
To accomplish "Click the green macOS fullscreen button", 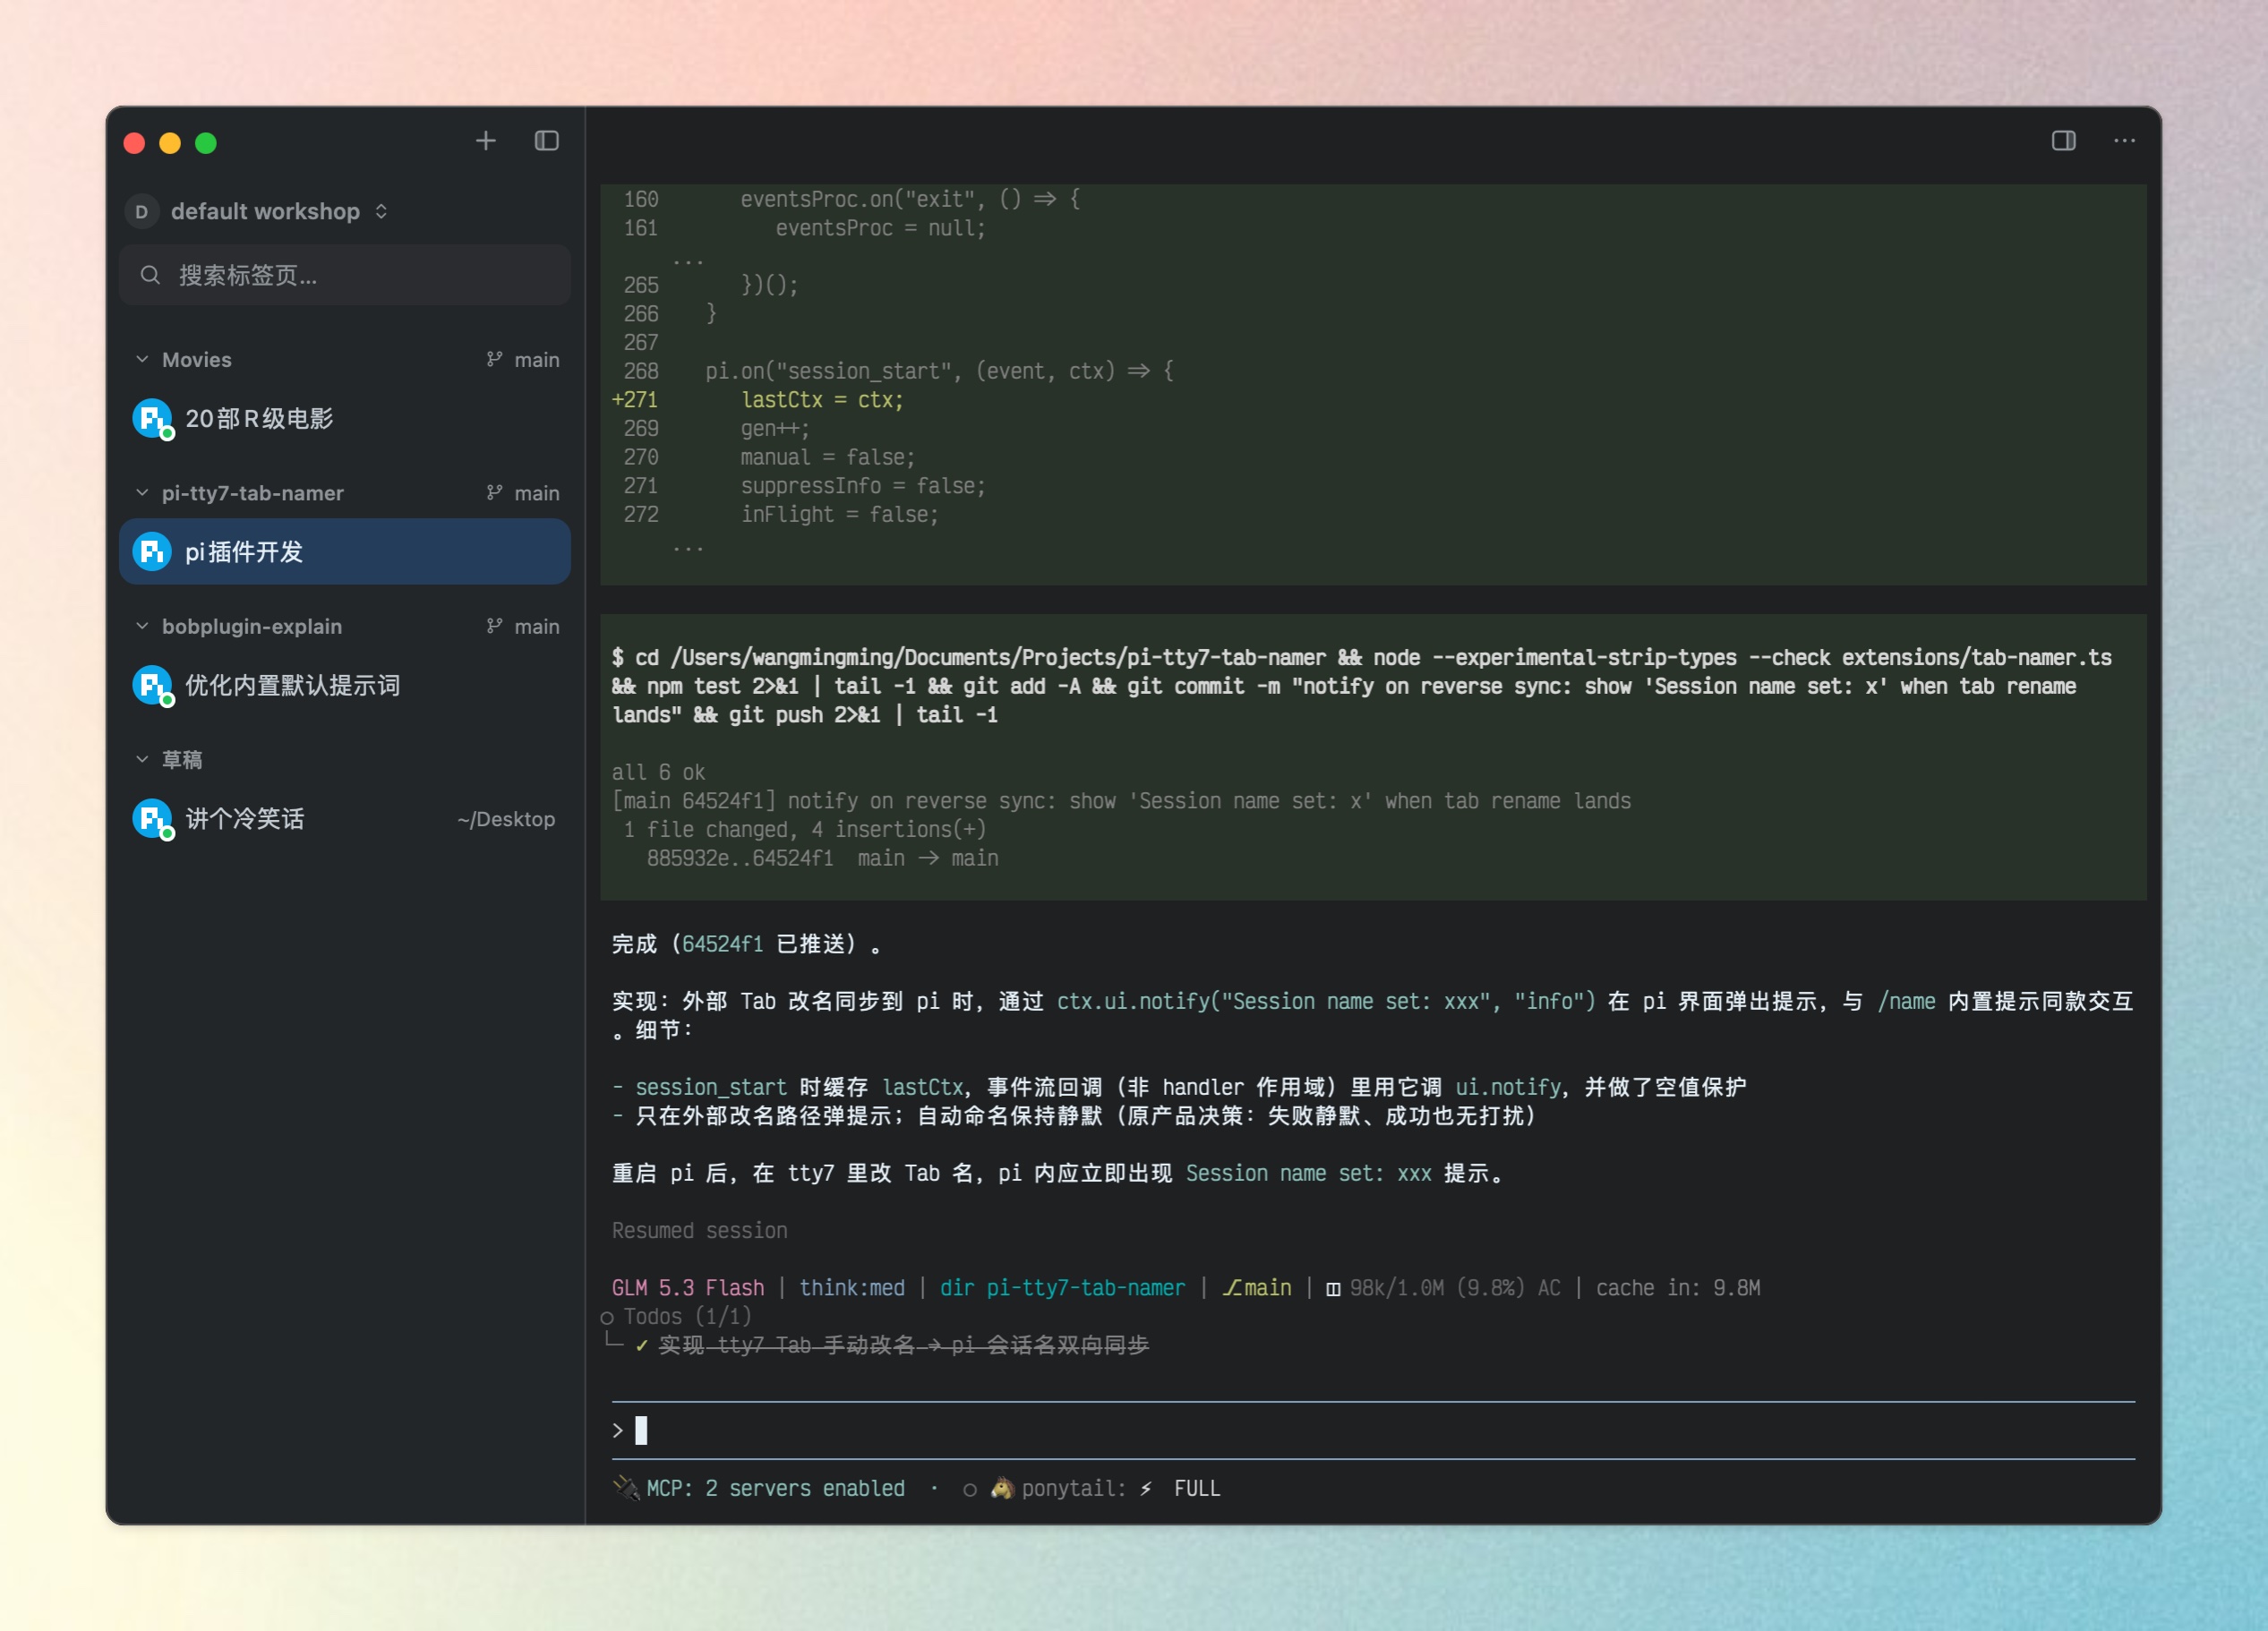I will 206,143.
